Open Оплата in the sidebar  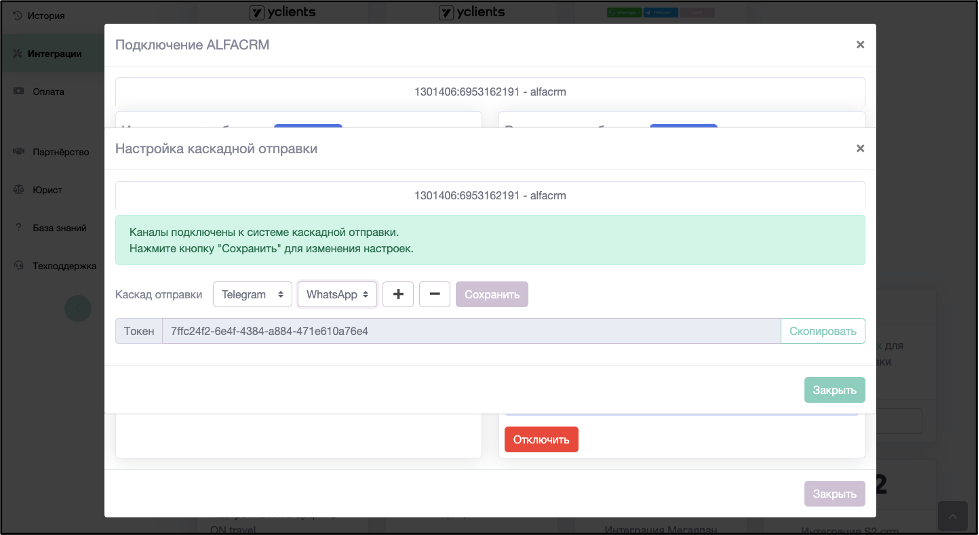pyautogui.click(x=48, y=92)
